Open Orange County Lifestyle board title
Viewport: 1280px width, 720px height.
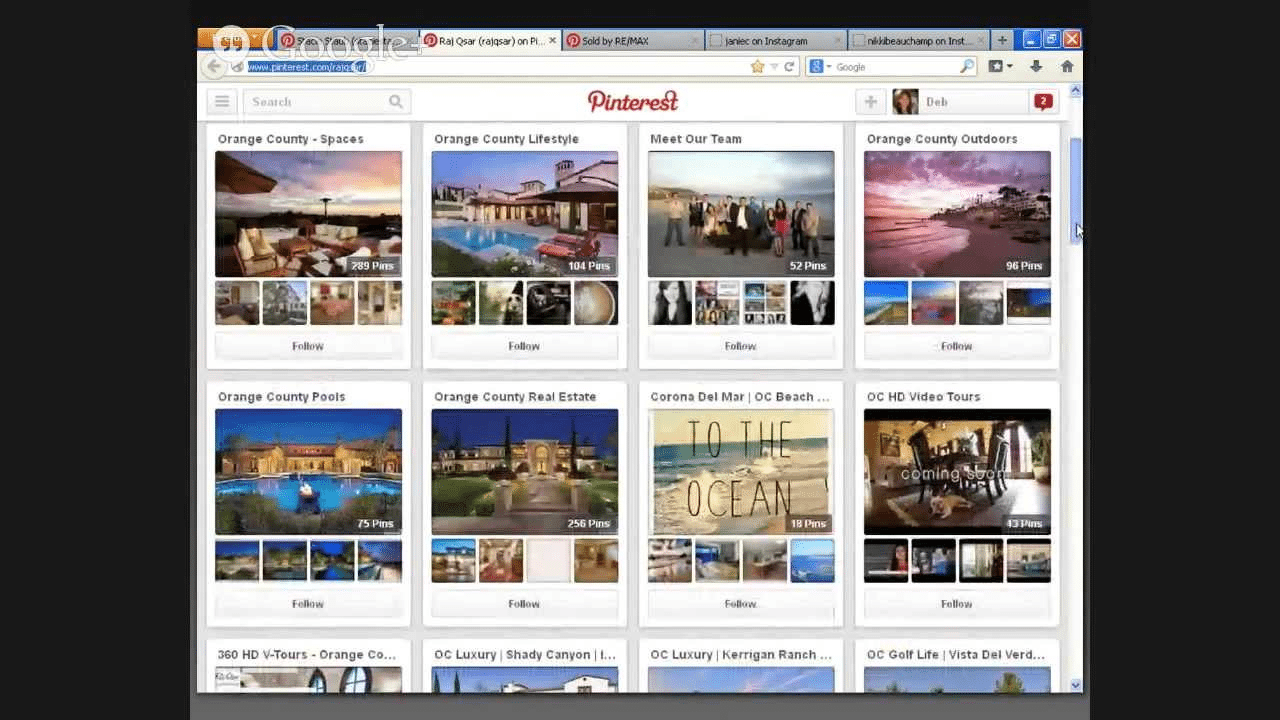point(506,139)
